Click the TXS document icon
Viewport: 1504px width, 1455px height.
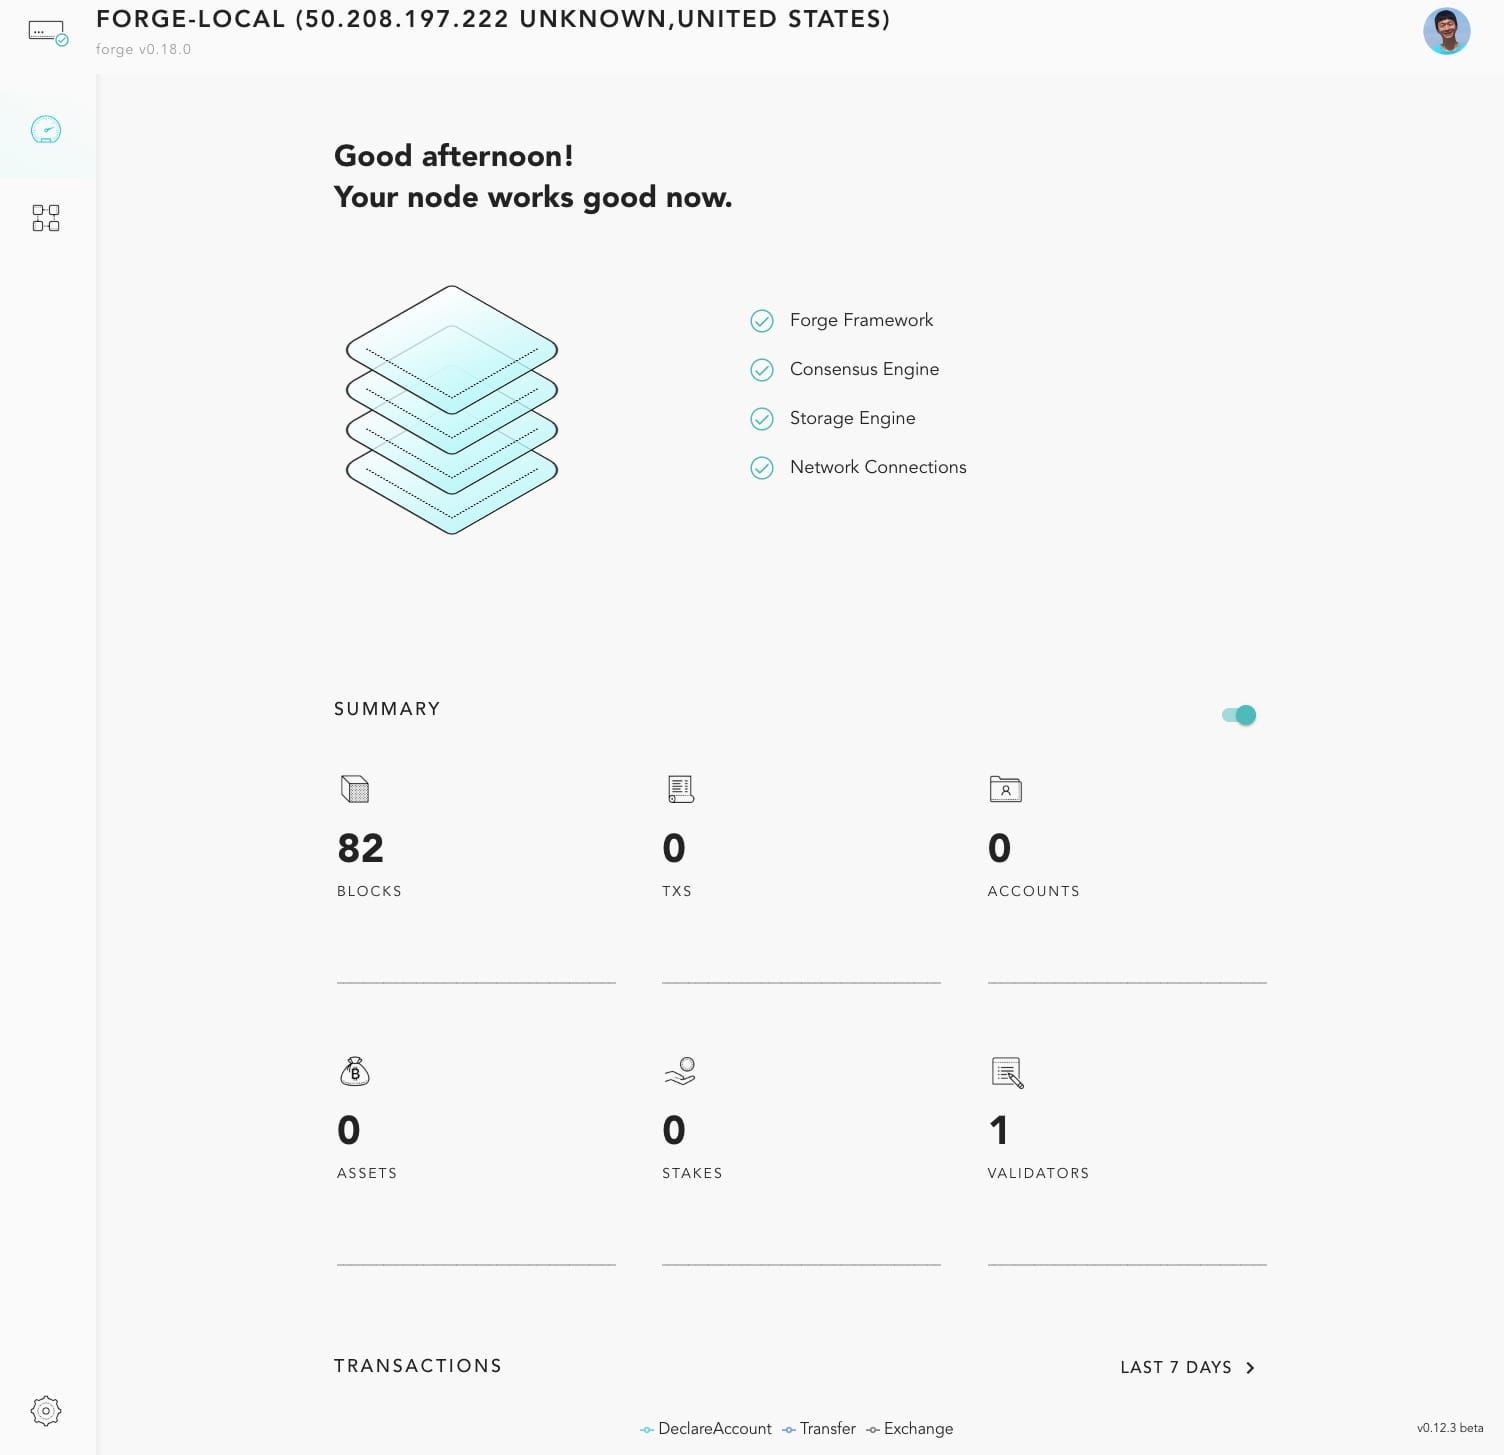pyautogui.click(x=681, y=789)
